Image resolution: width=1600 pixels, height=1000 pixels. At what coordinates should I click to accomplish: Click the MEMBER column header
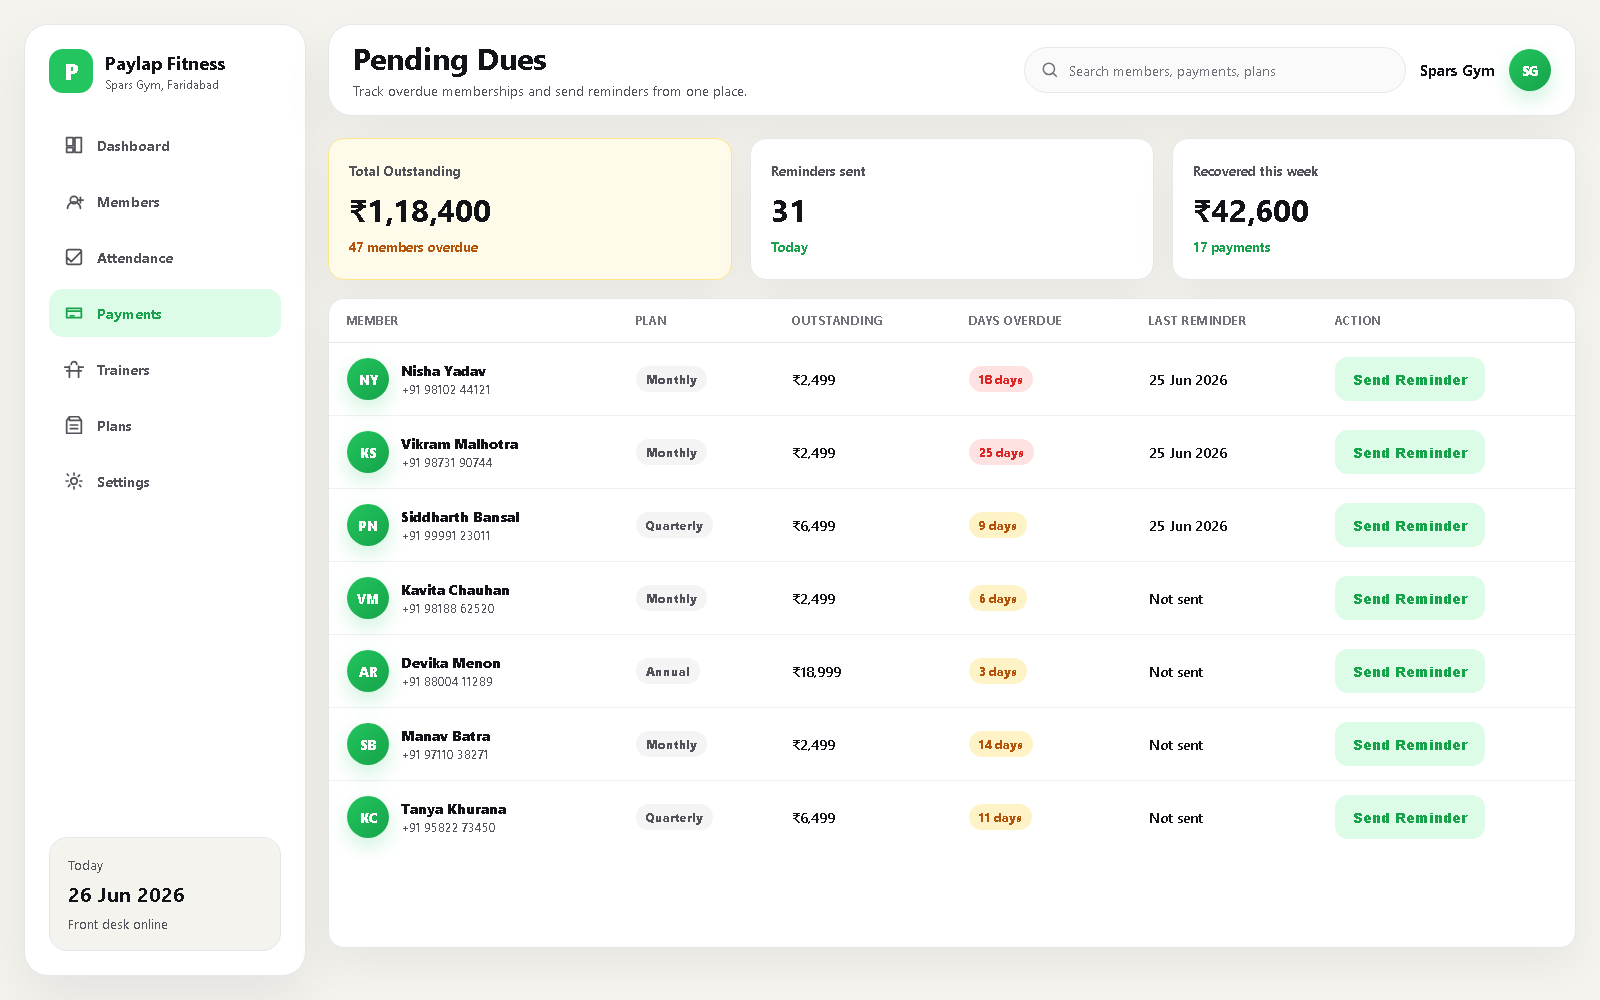click(372, 320)
